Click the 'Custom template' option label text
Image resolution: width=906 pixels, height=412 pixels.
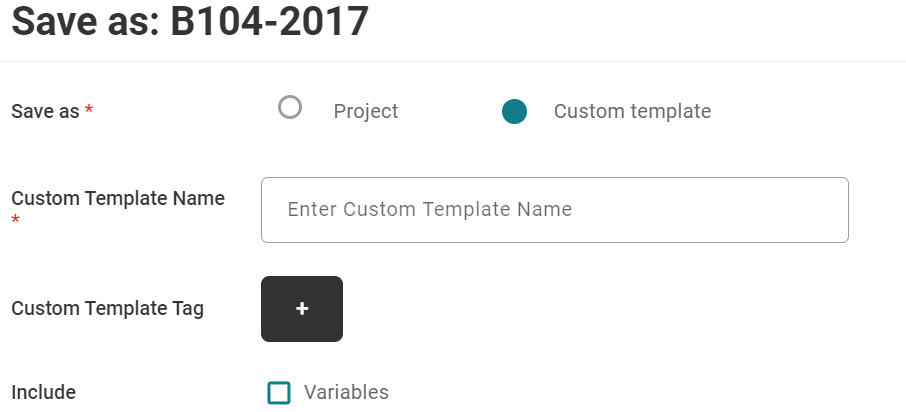(x=632, y=111)
